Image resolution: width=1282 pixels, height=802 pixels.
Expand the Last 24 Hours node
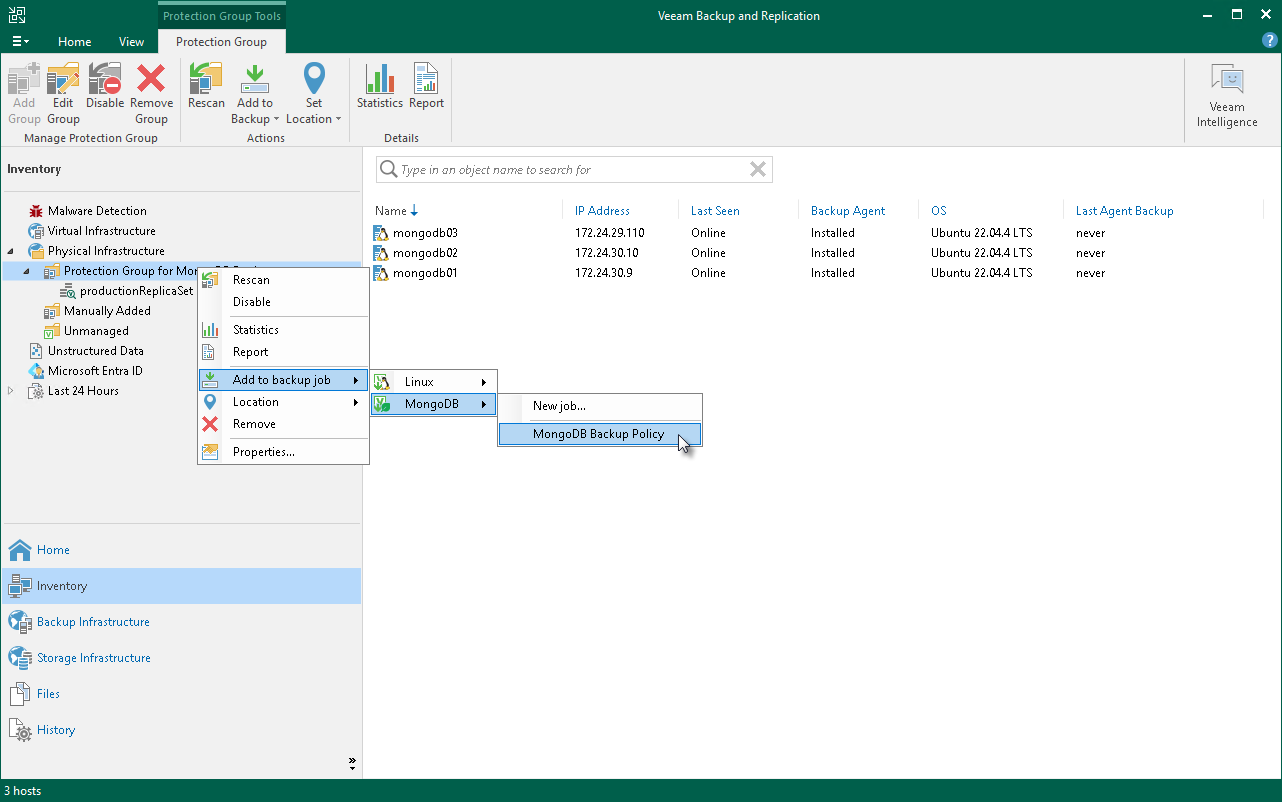[11, 391]
